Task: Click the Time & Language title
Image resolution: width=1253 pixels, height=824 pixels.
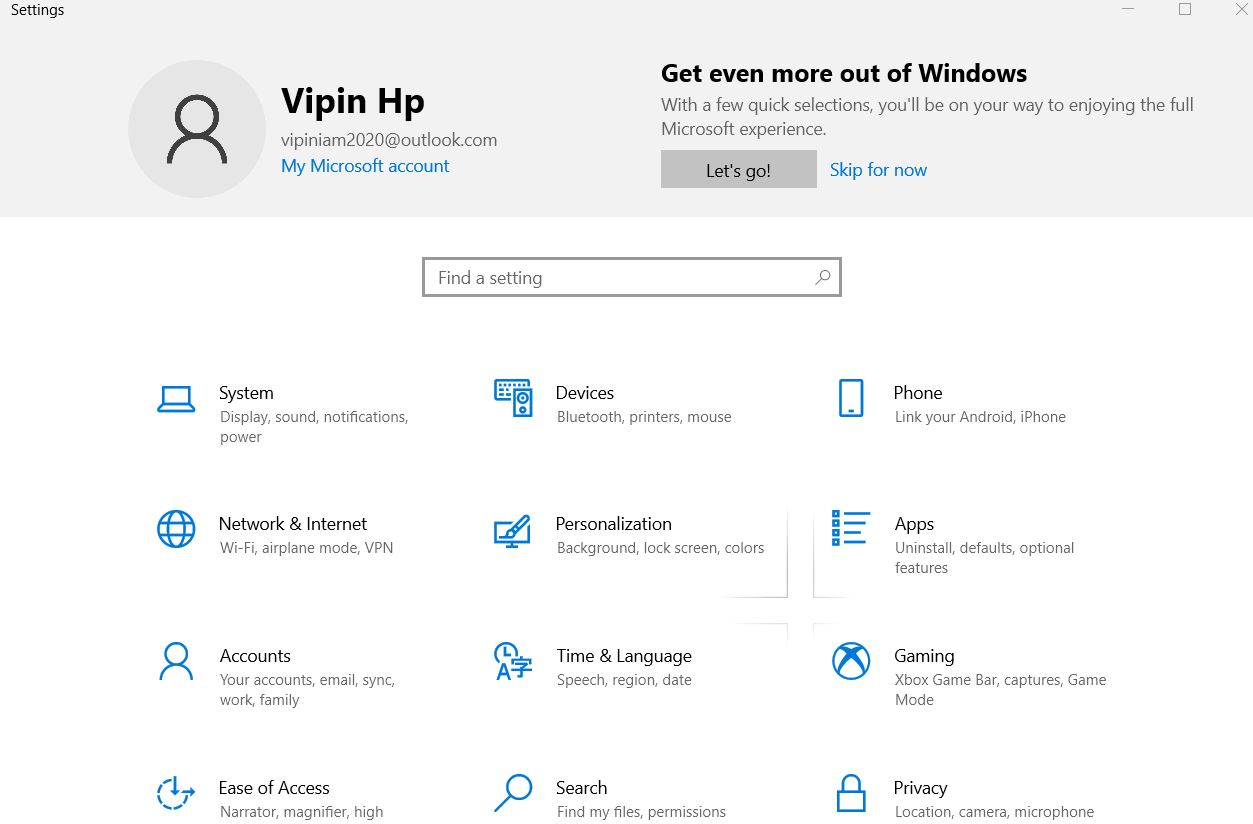Action: tap(624, 656)
